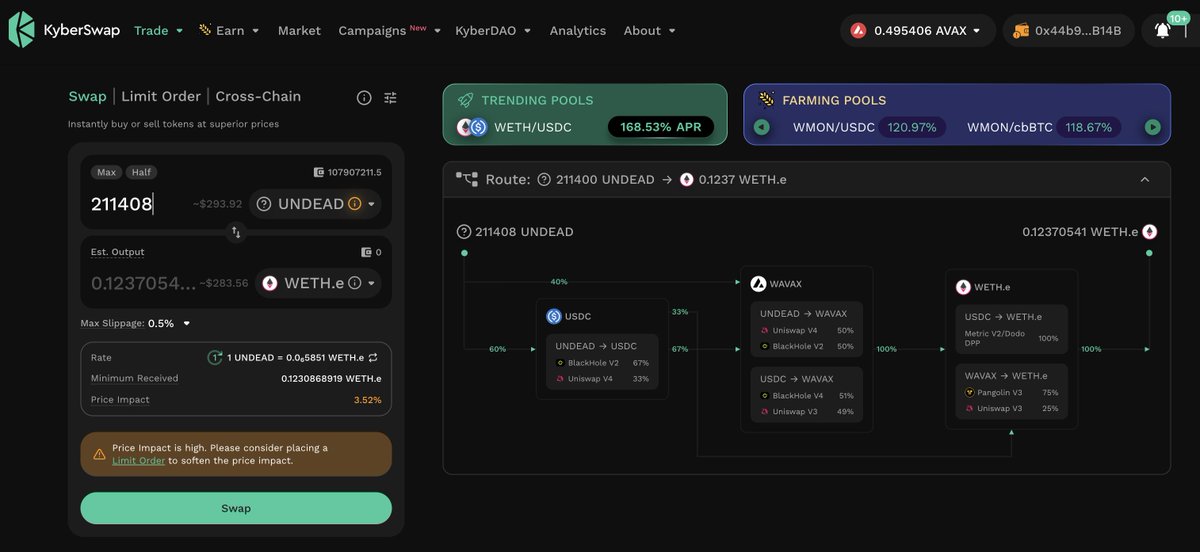Open the notifications bell
The image size is (1200, 552).
(1162, 30)
